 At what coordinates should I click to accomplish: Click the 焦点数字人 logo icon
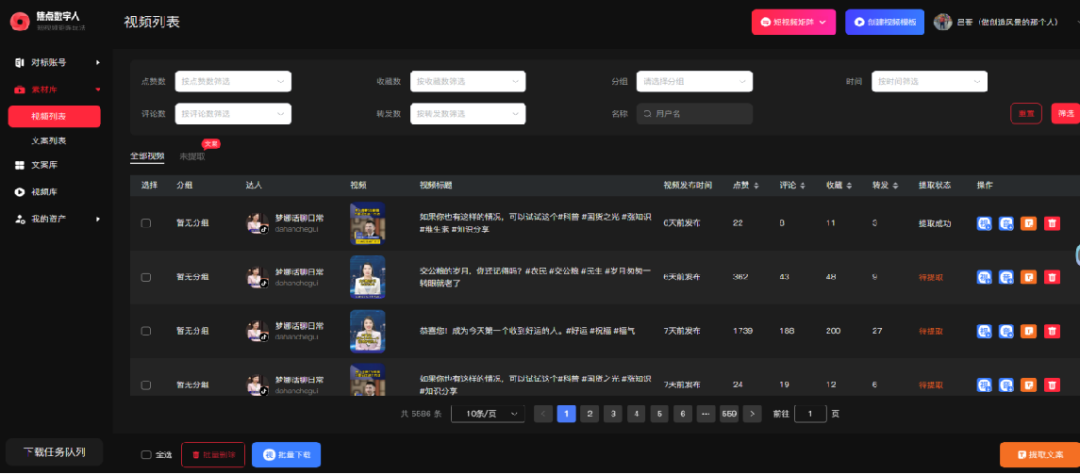(20, 21)
